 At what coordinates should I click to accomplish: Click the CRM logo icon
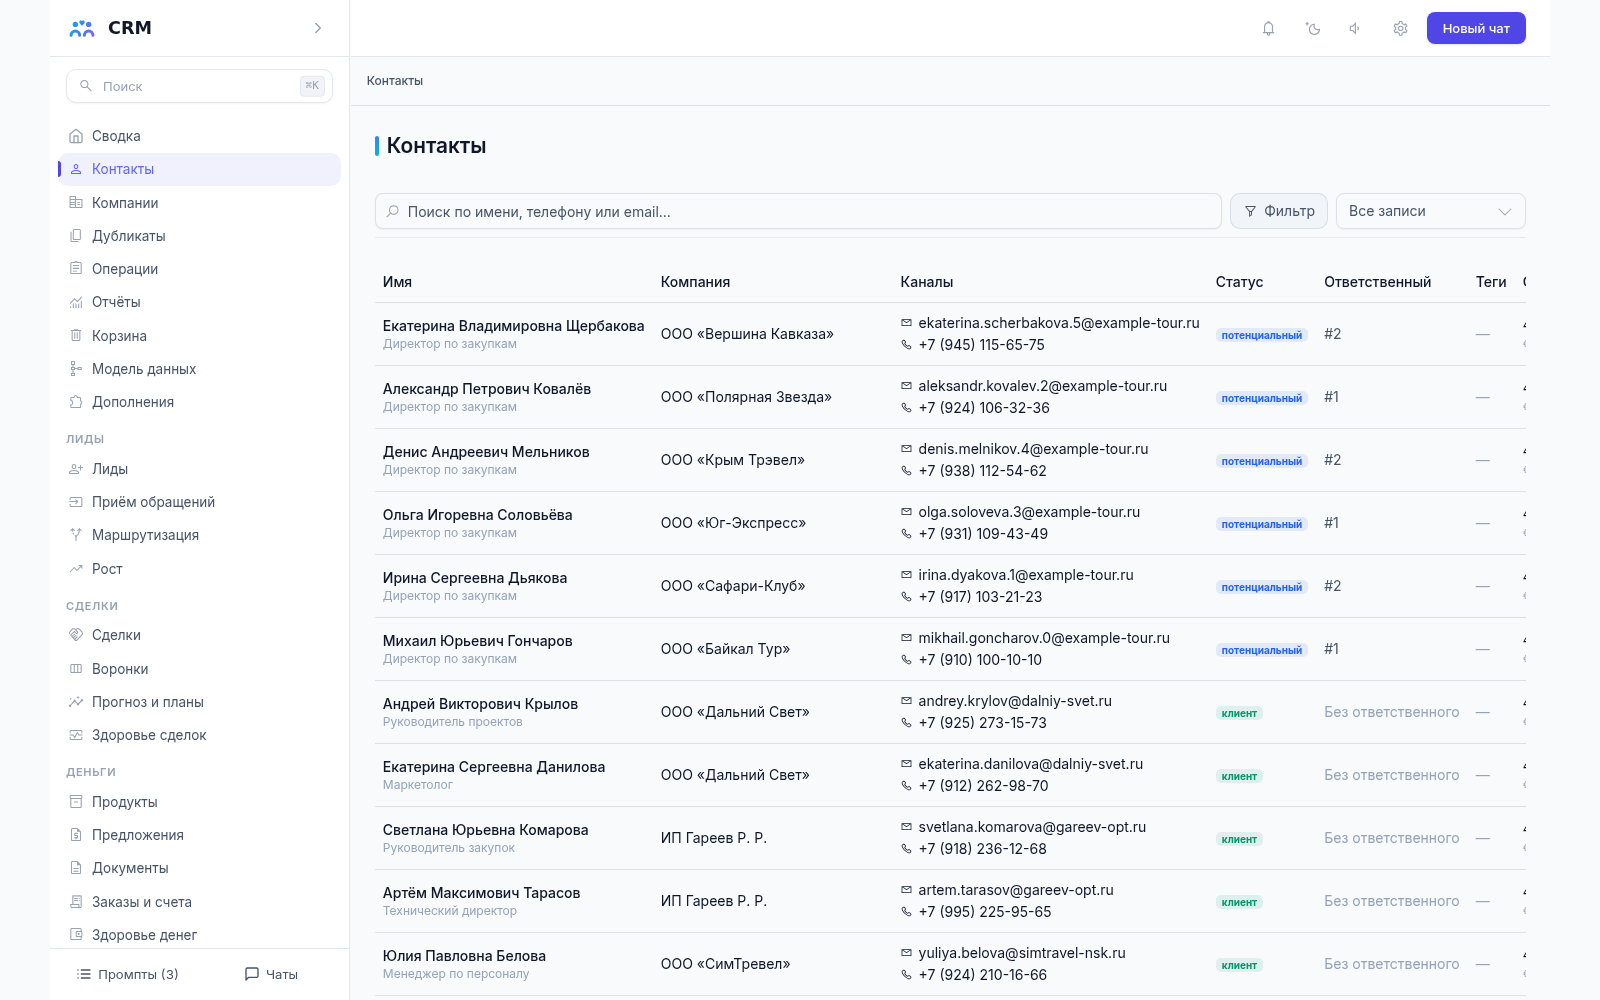[x=82, y=28]
